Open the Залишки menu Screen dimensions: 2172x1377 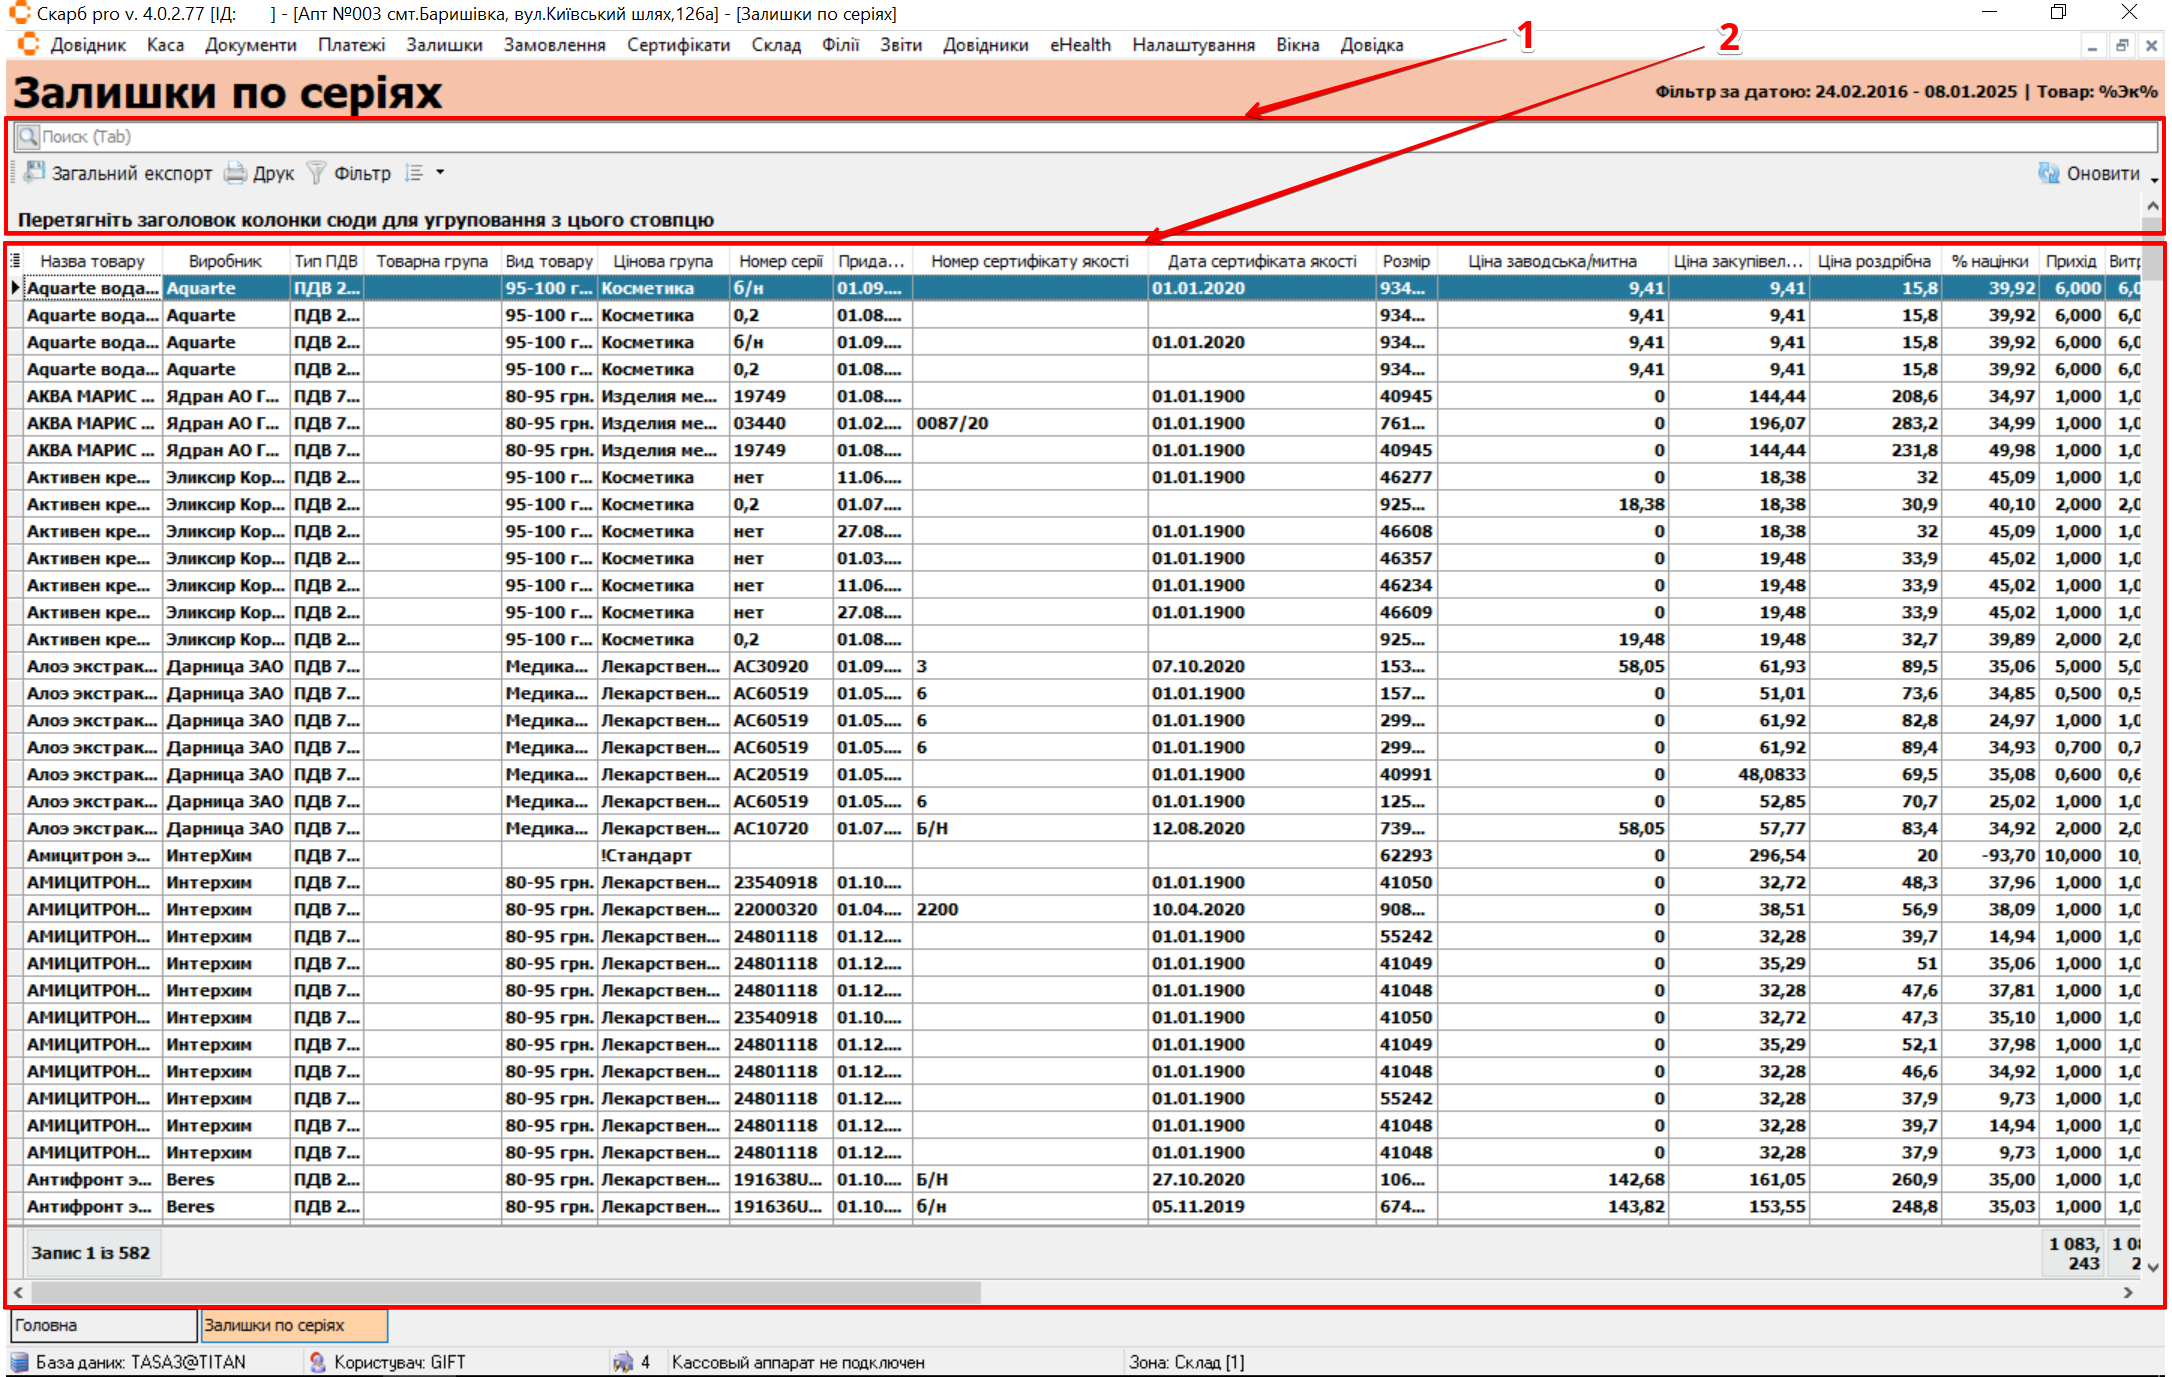444,45
